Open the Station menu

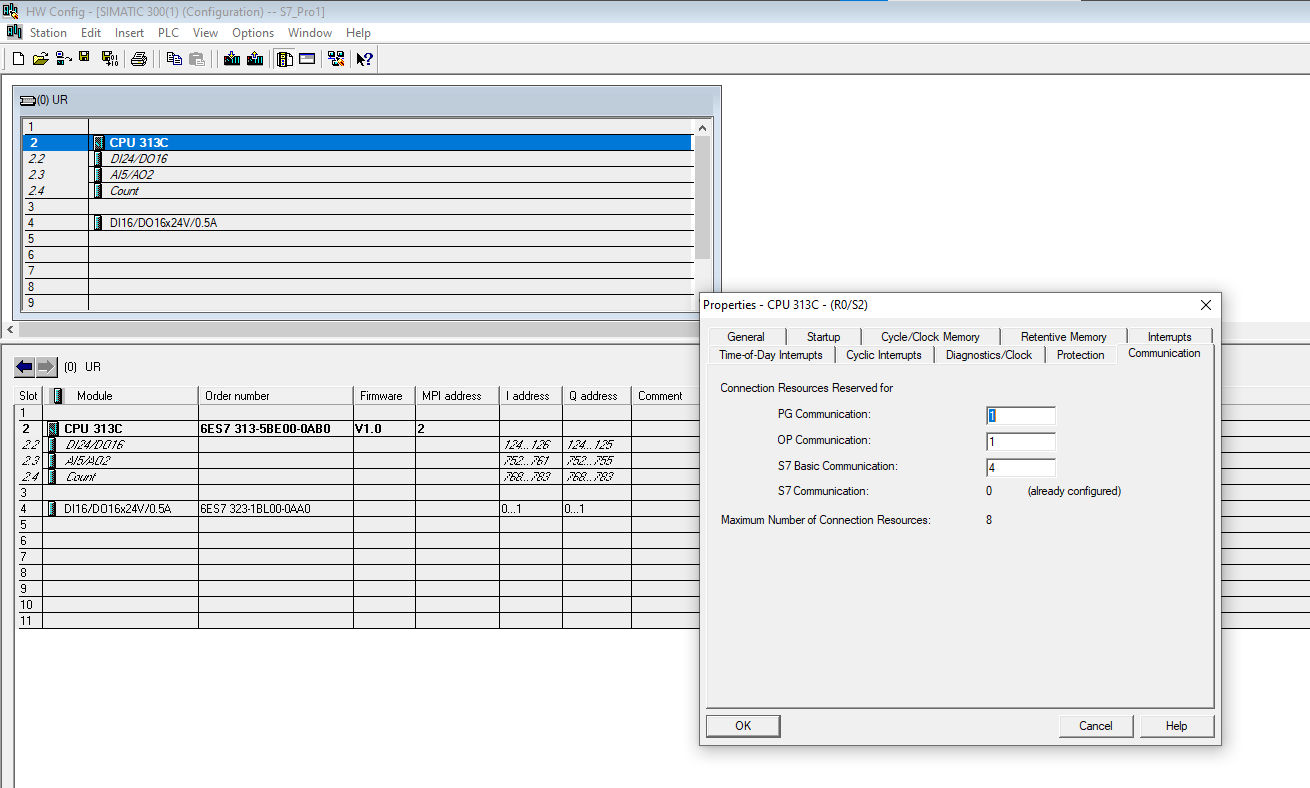(x=48, y=33)
